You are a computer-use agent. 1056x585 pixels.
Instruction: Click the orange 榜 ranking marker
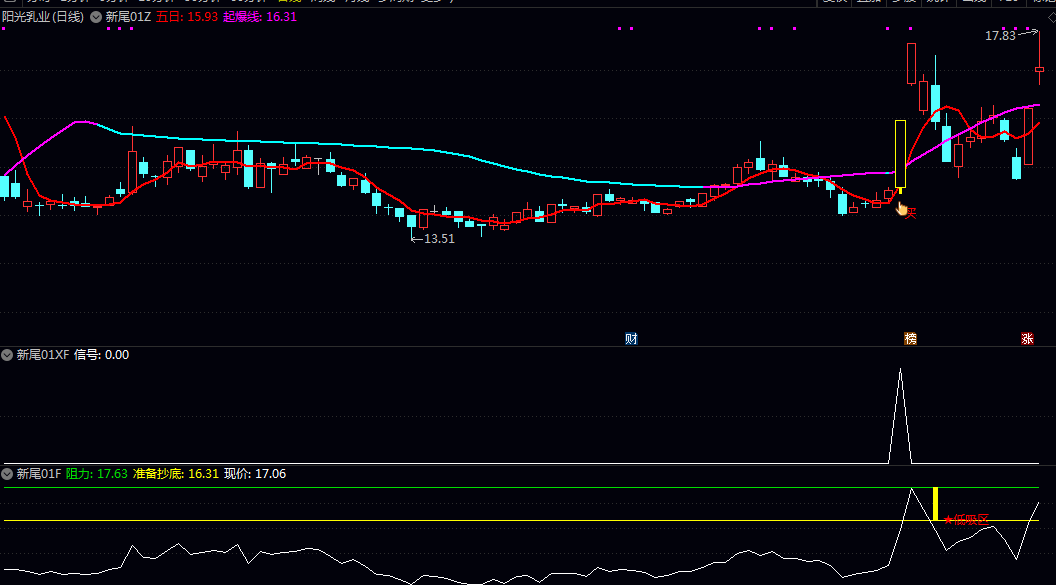(x=910, y=338)
